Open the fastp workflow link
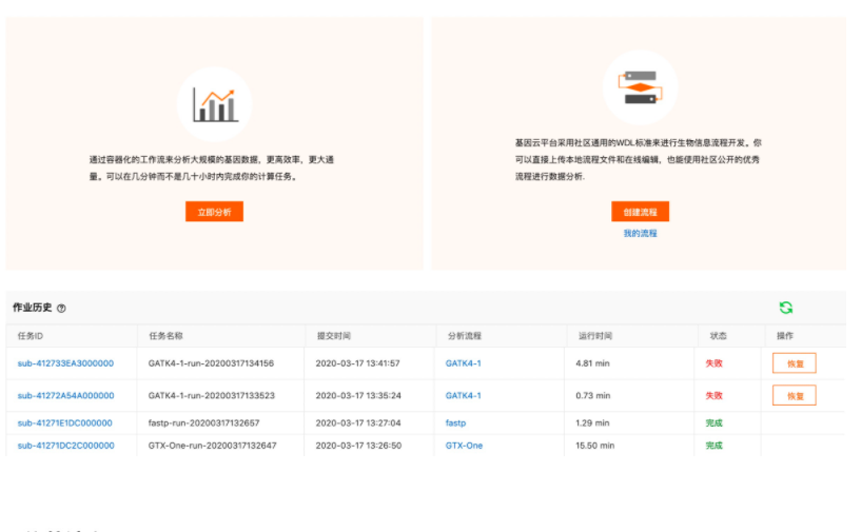The width and height of the screenshot is (861, 532). click(455, 423)
